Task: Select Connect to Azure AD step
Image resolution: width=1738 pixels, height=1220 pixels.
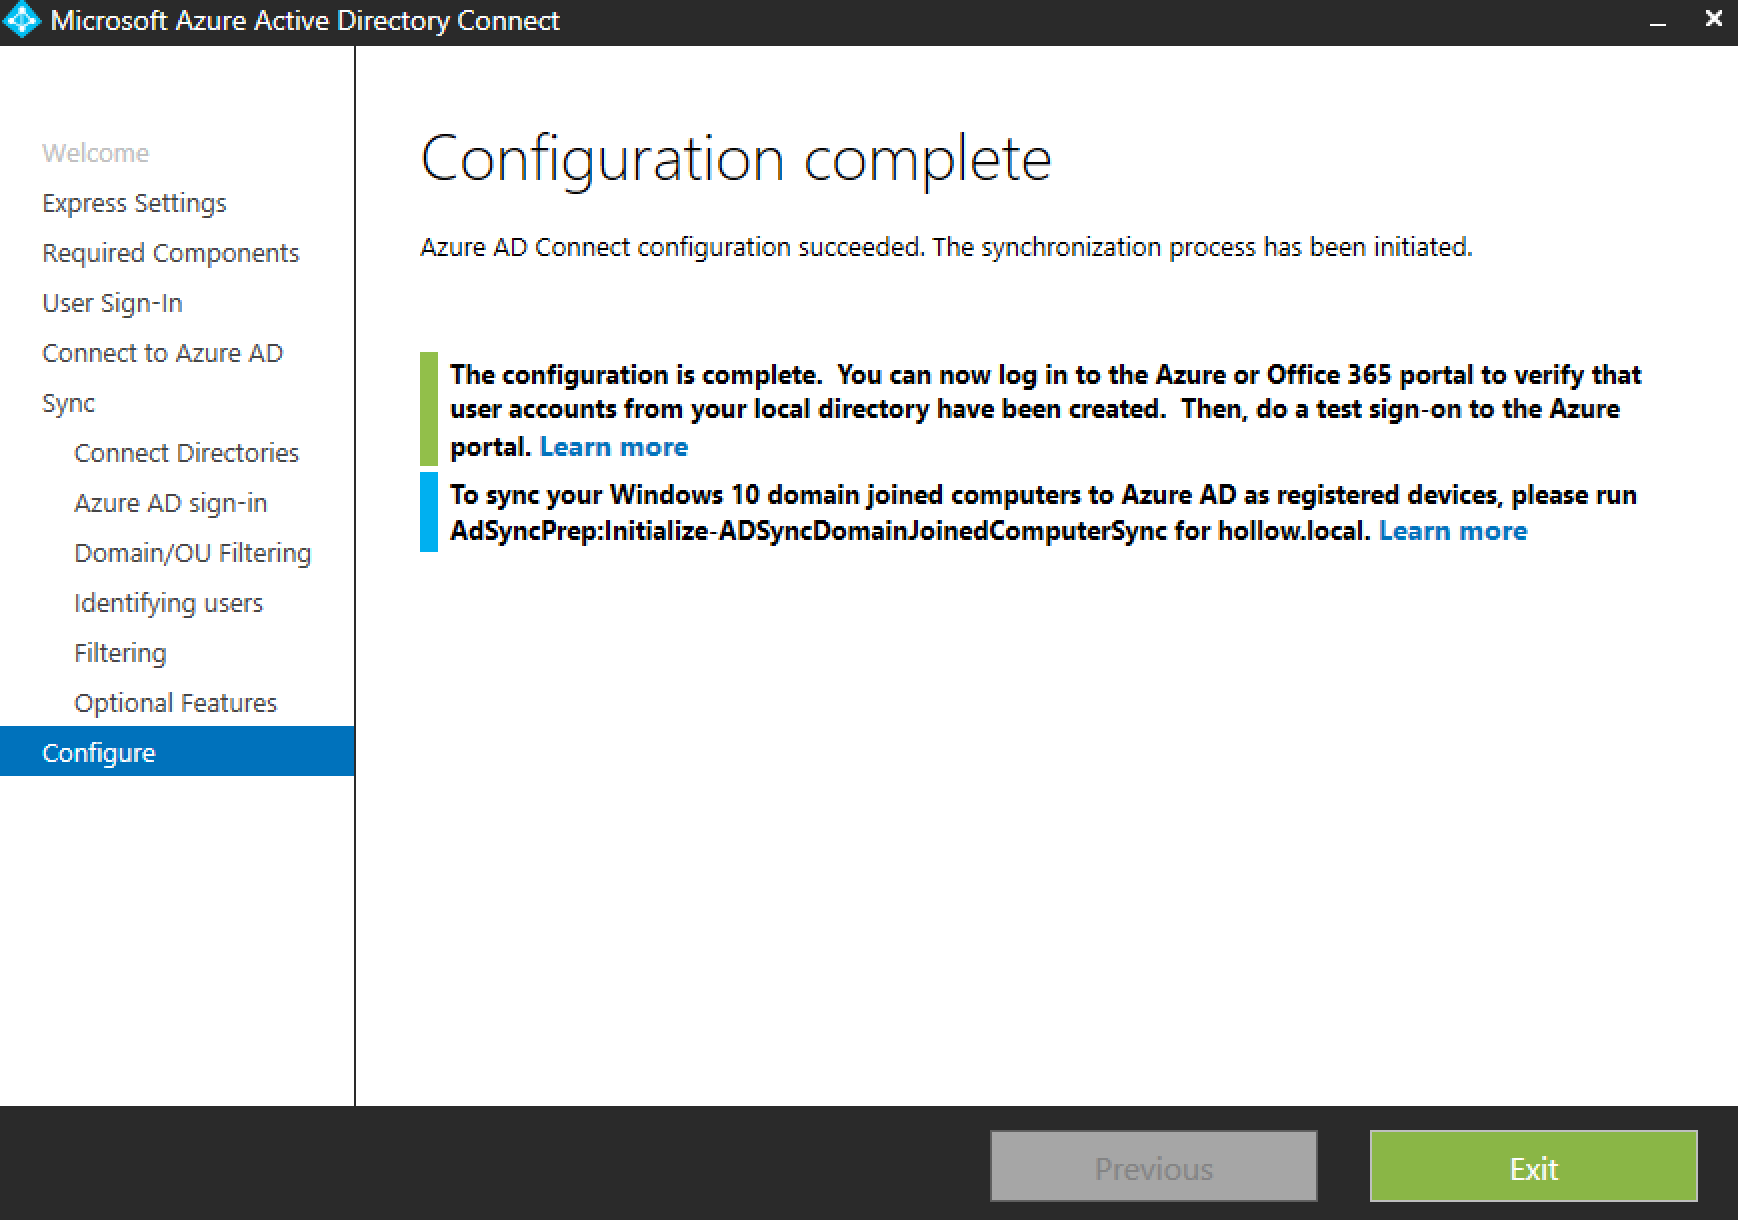Action: point(162,353)
